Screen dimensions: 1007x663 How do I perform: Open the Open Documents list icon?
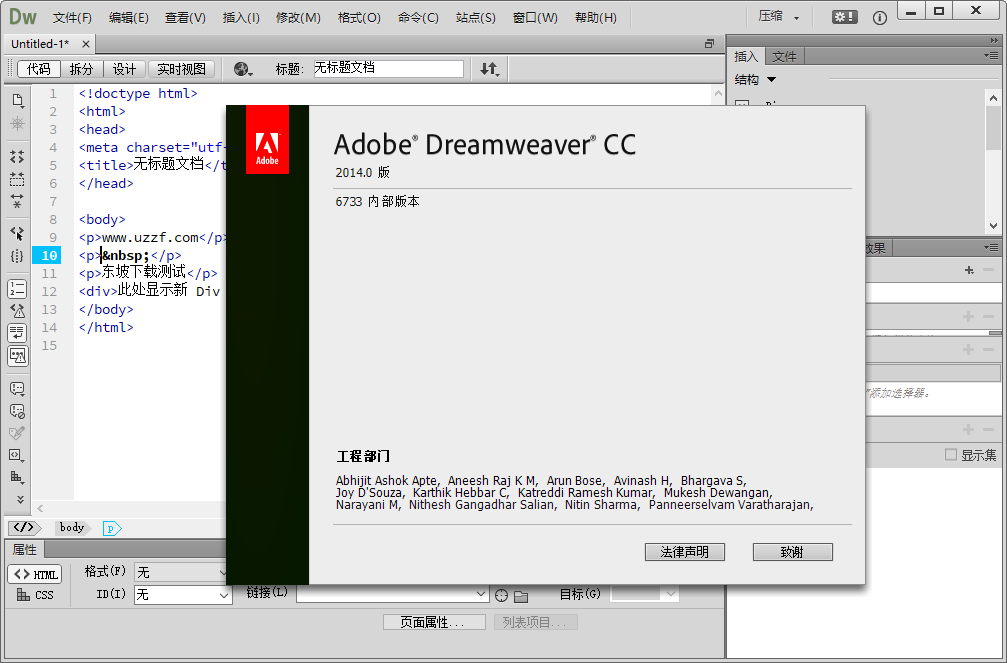pyautogui.click(x=17, y=100)
